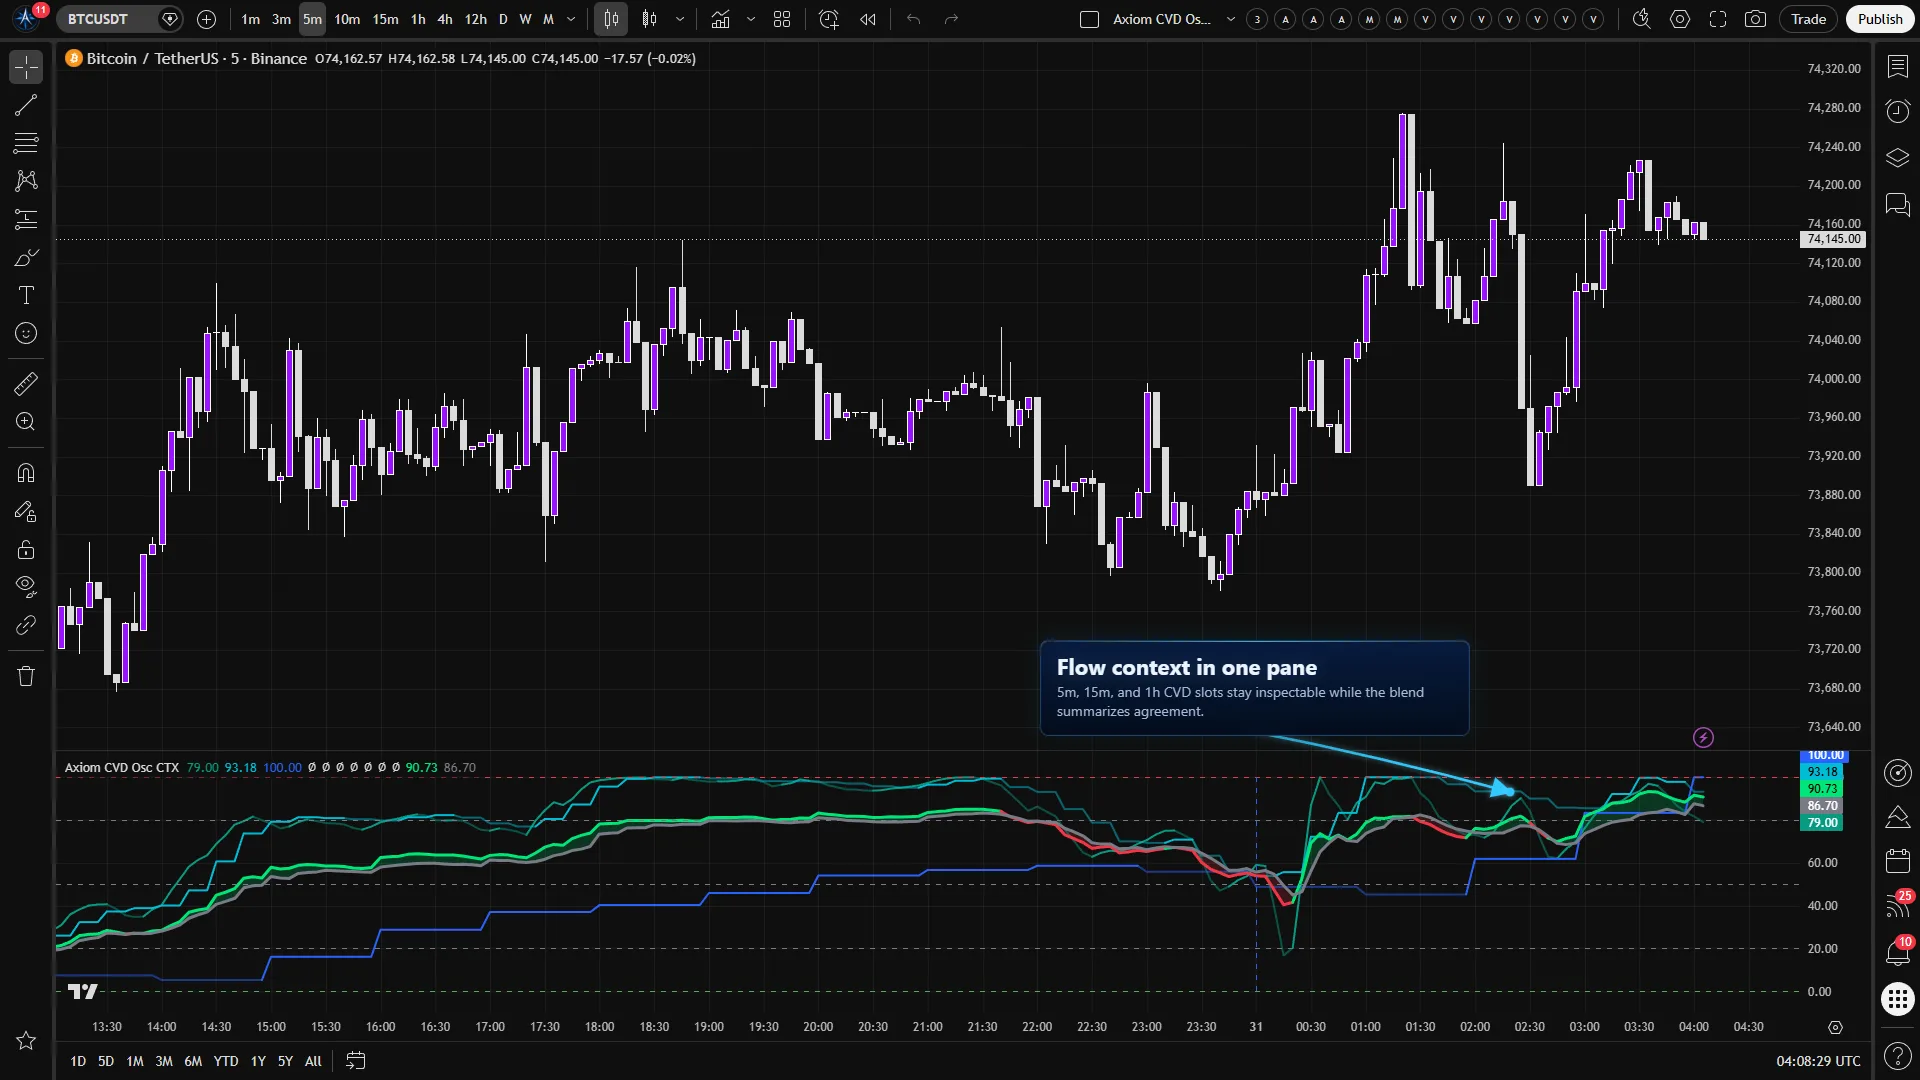Open the object tree layers panel

pos(1898,158)
